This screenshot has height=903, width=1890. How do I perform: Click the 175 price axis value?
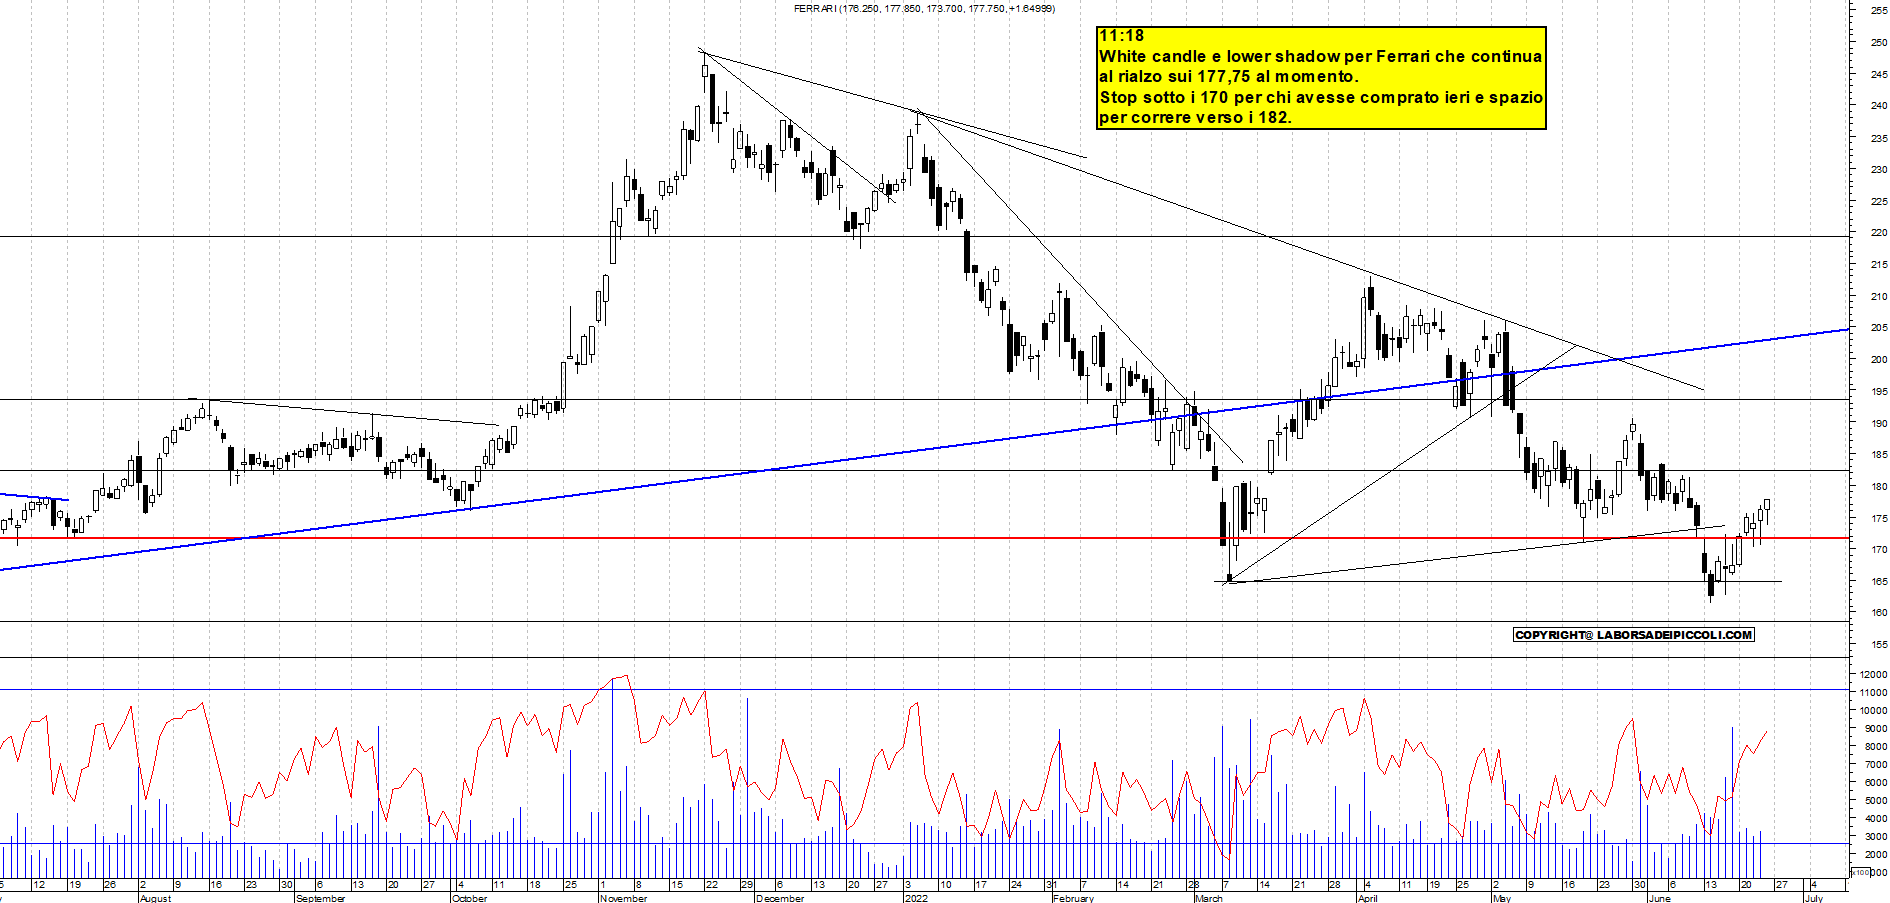(1879, 518)
